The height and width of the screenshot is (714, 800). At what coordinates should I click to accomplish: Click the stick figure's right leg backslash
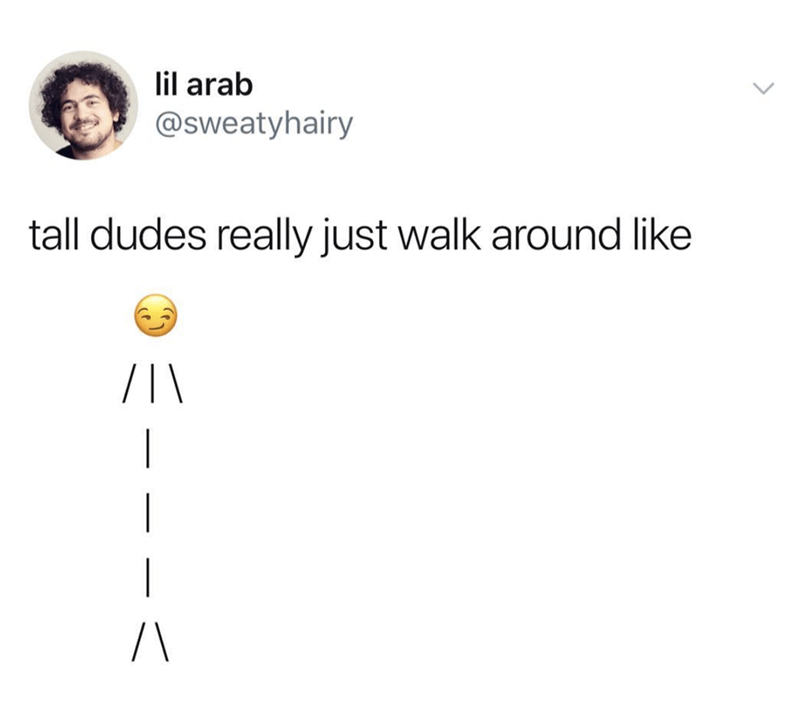[x=161, y=642]
